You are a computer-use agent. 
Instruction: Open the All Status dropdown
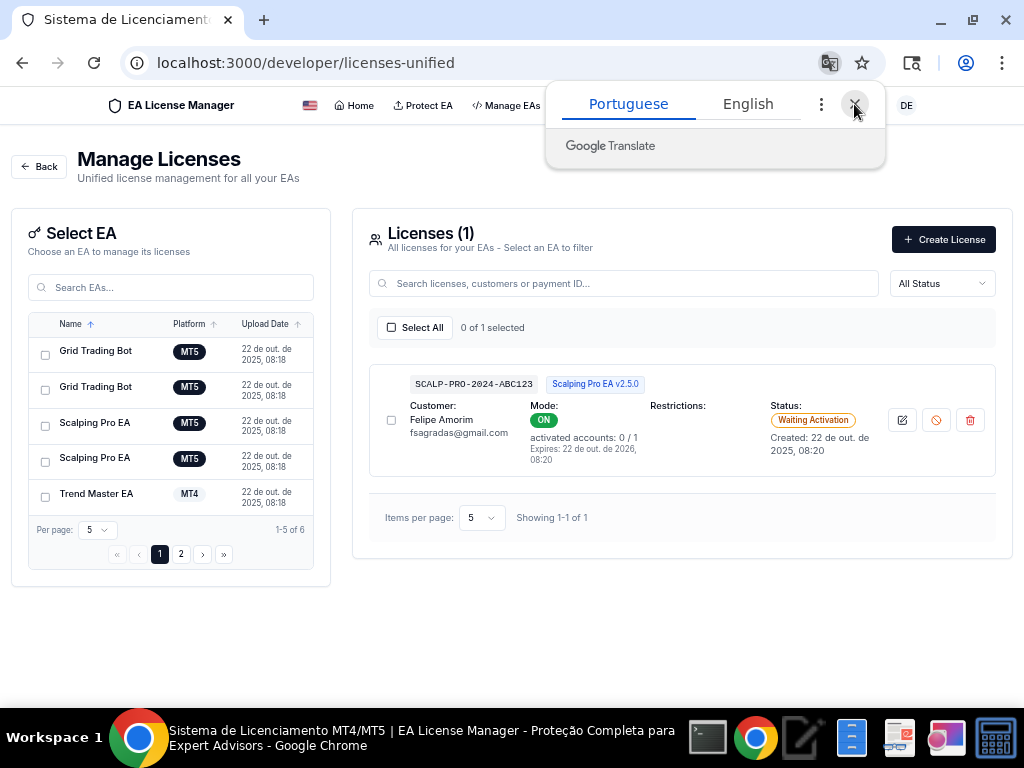pyautogui.click(x=941, y=283)
